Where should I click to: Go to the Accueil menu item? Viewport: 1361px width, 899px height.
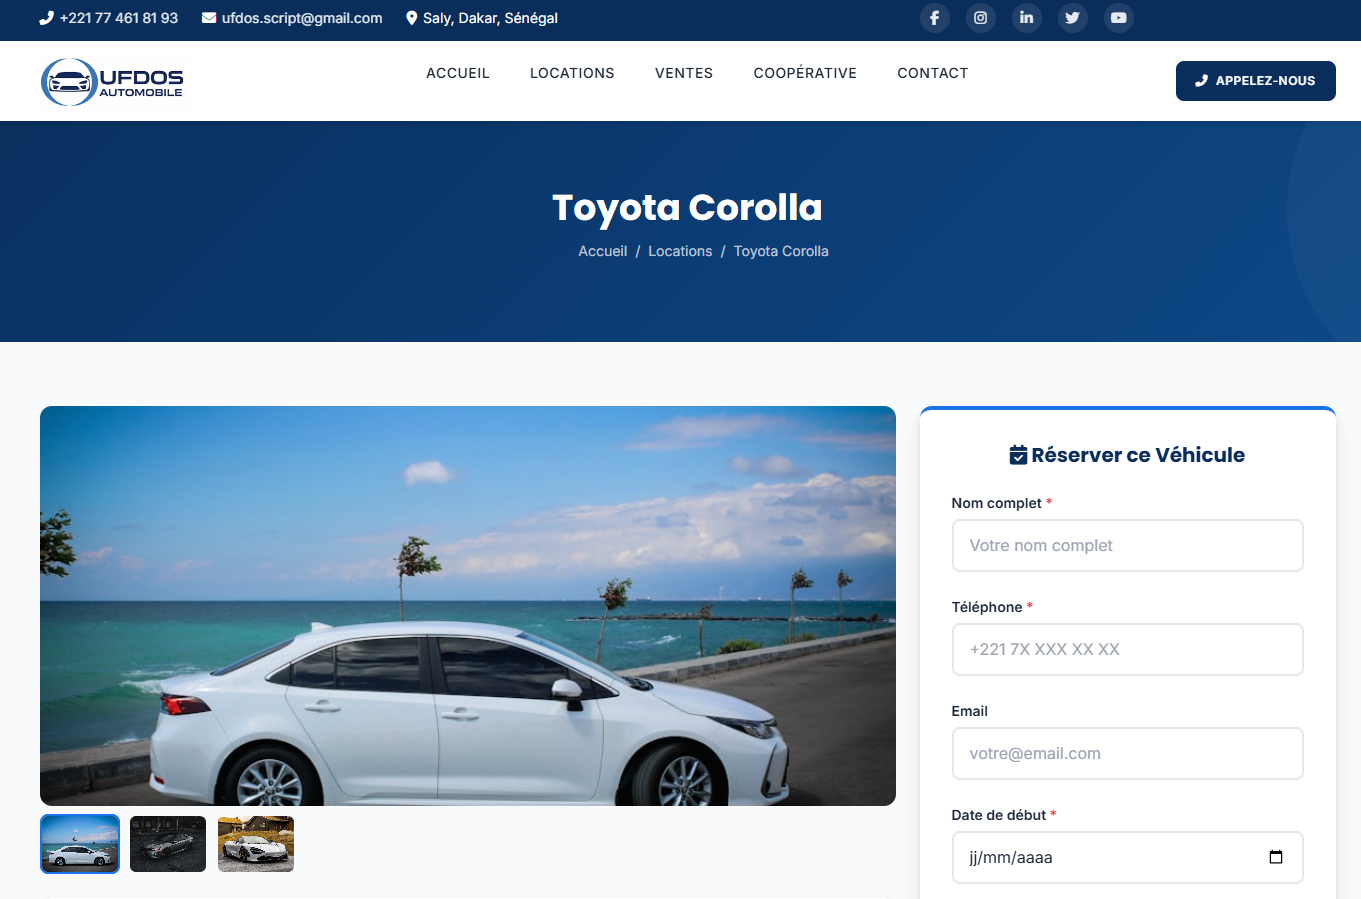tap(458, 73)
